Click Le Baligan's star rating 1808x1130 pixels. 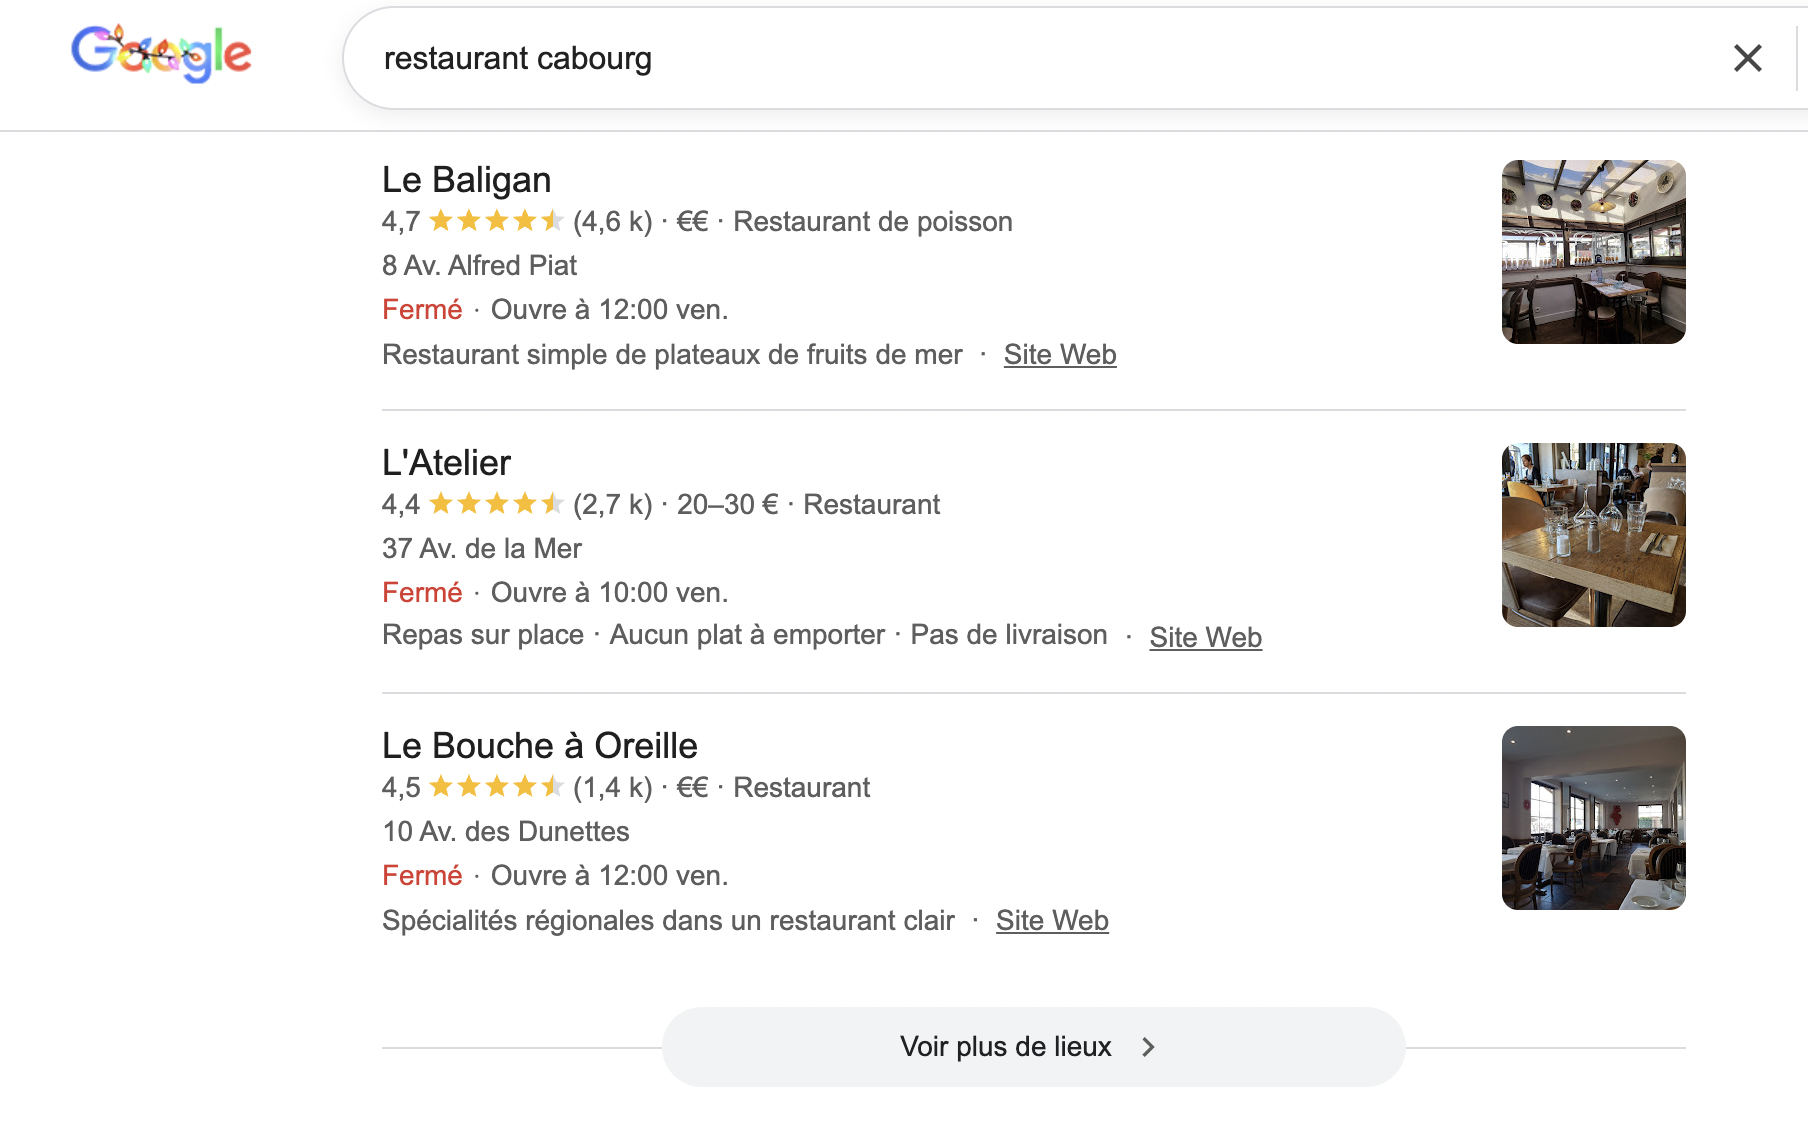click(496, 221)
